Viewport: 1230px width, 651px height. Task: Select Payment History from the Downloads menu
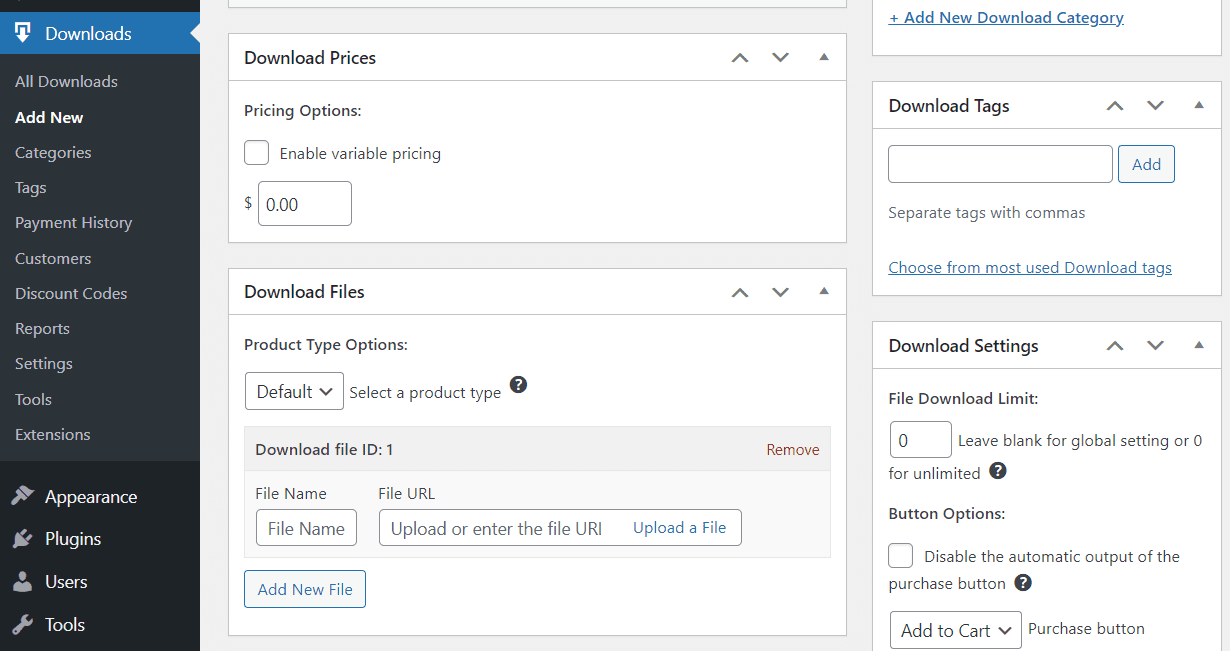point(73,222)
